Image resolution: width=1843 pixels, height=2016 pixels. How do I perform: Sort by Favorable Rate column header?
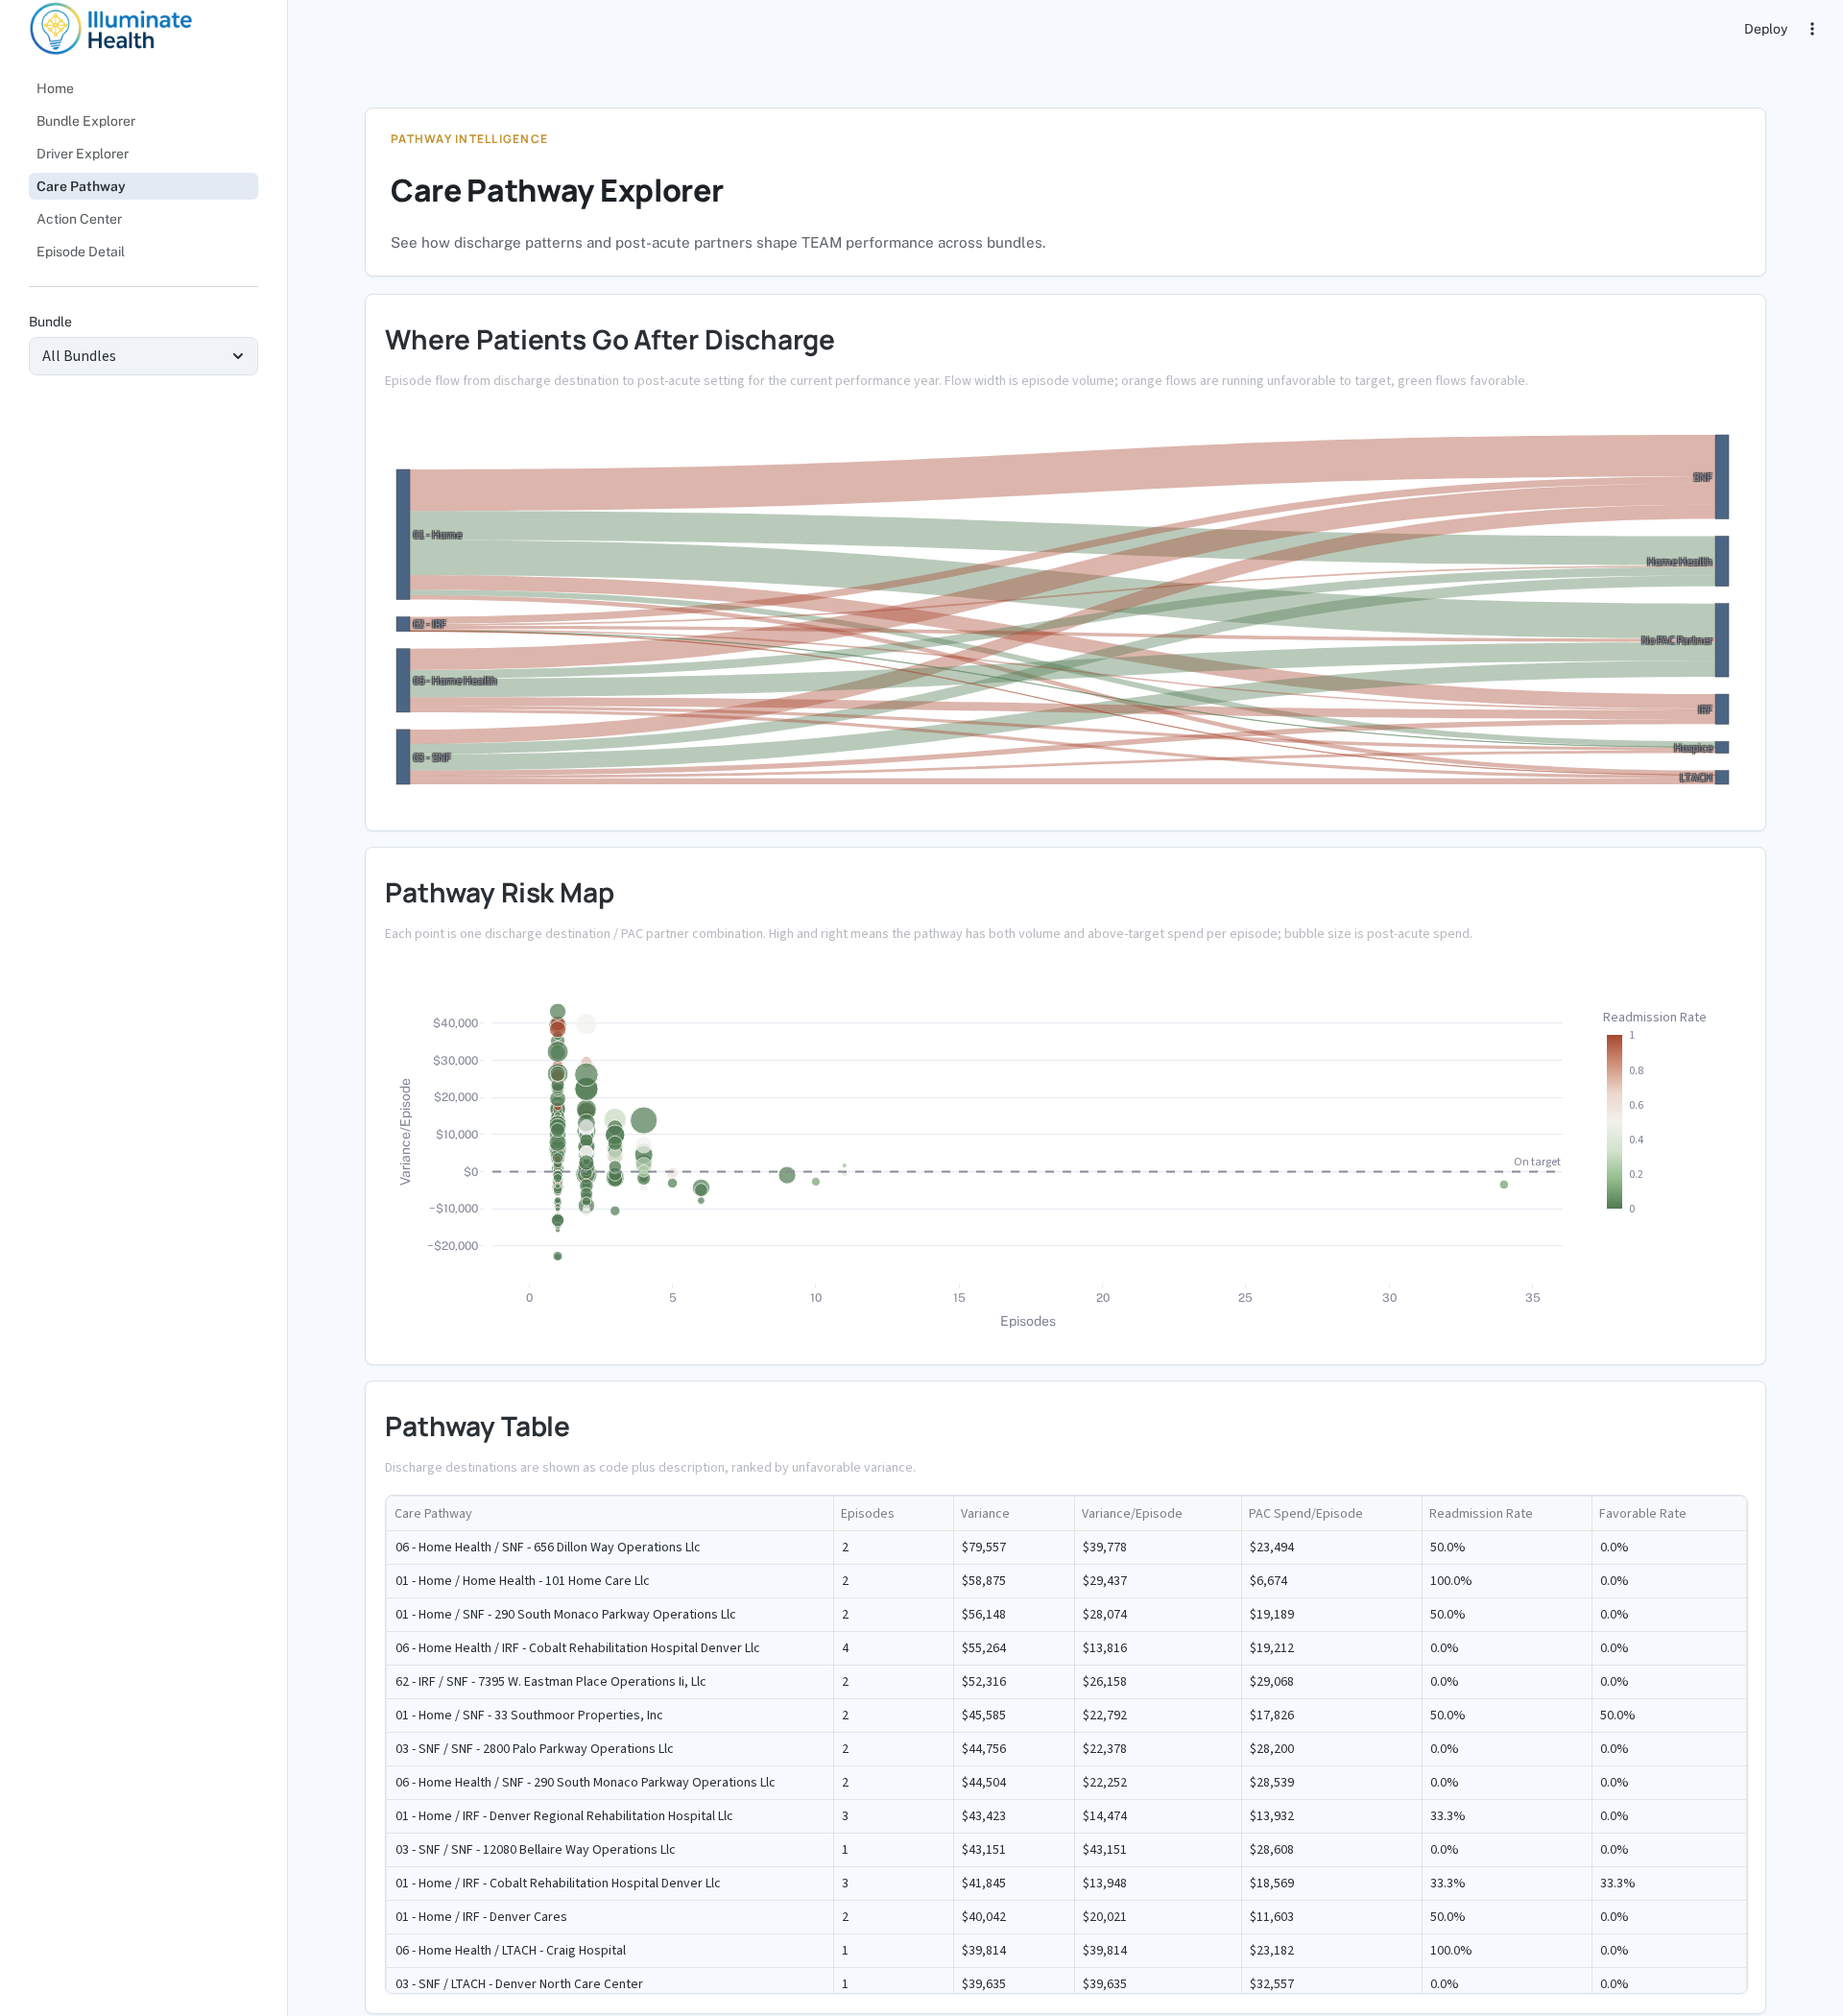1668,1513
